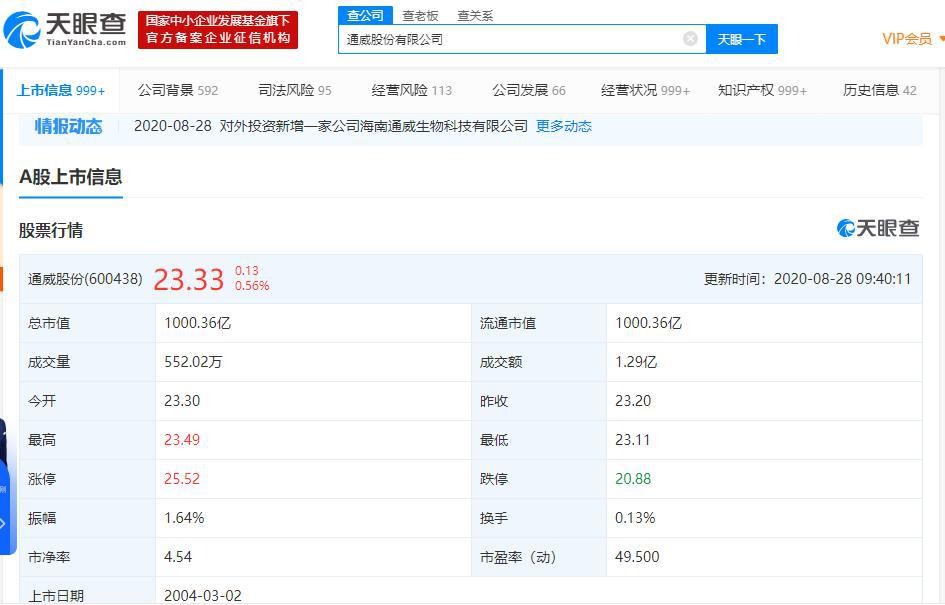The width and height of the screenshot is (945, 605).
Task: Click the 换手 value 0.13%
Action: coord(635,518)
